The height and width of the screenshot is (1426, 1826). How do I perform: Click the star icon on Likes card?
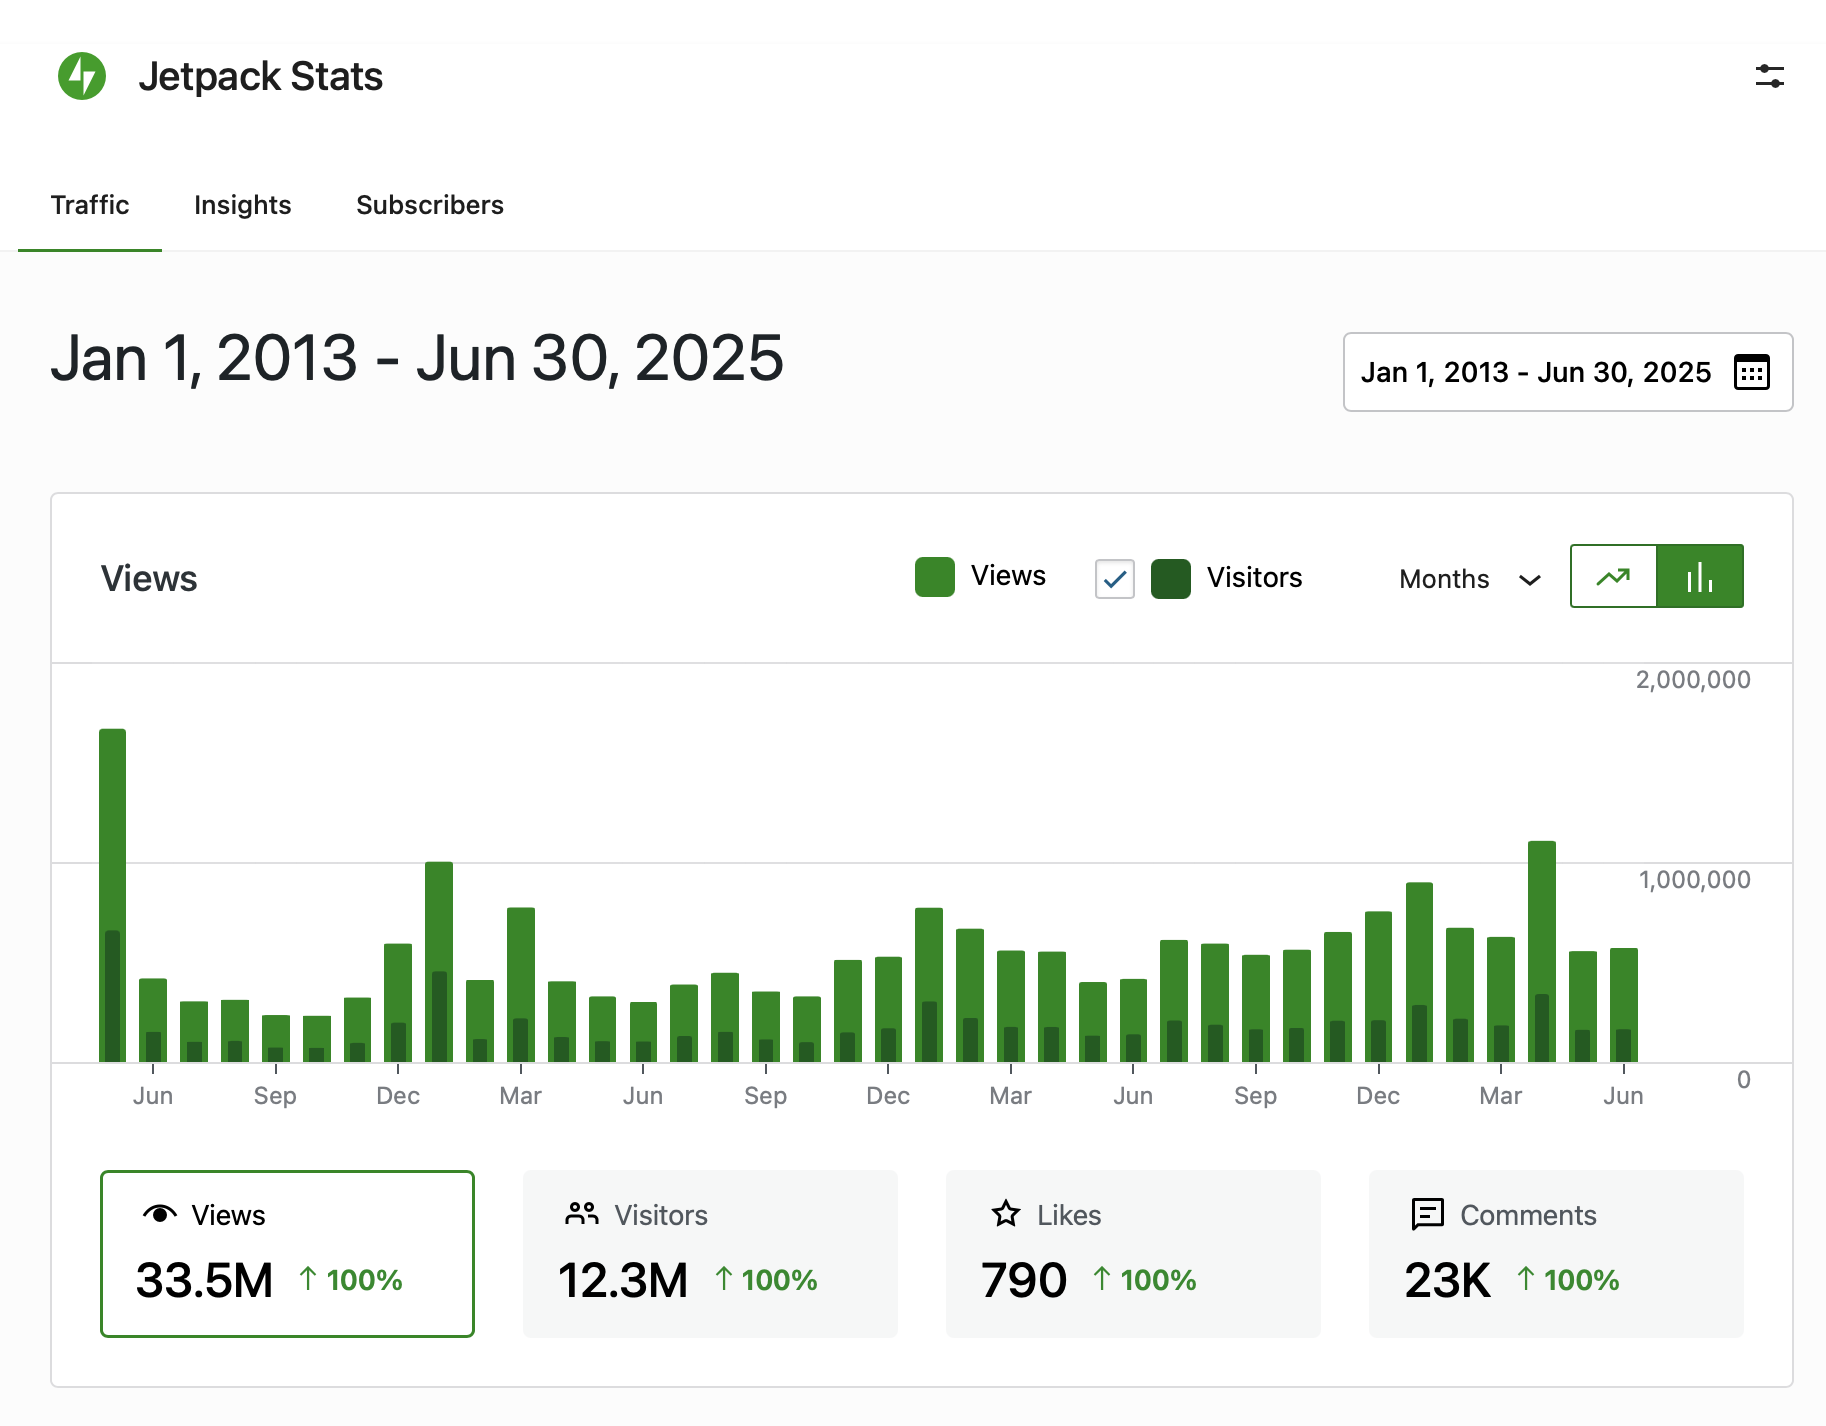1005,1214
